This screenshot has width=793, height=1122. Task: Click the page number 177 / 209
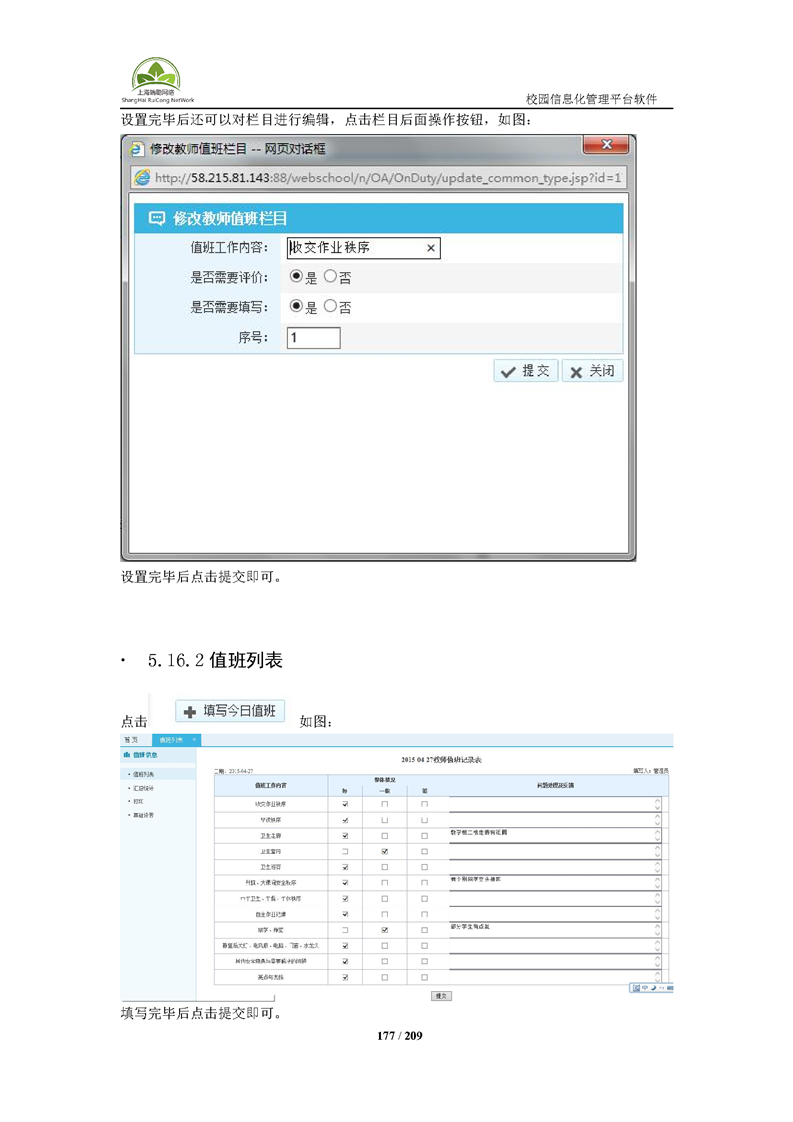(x=399, y=1035)
